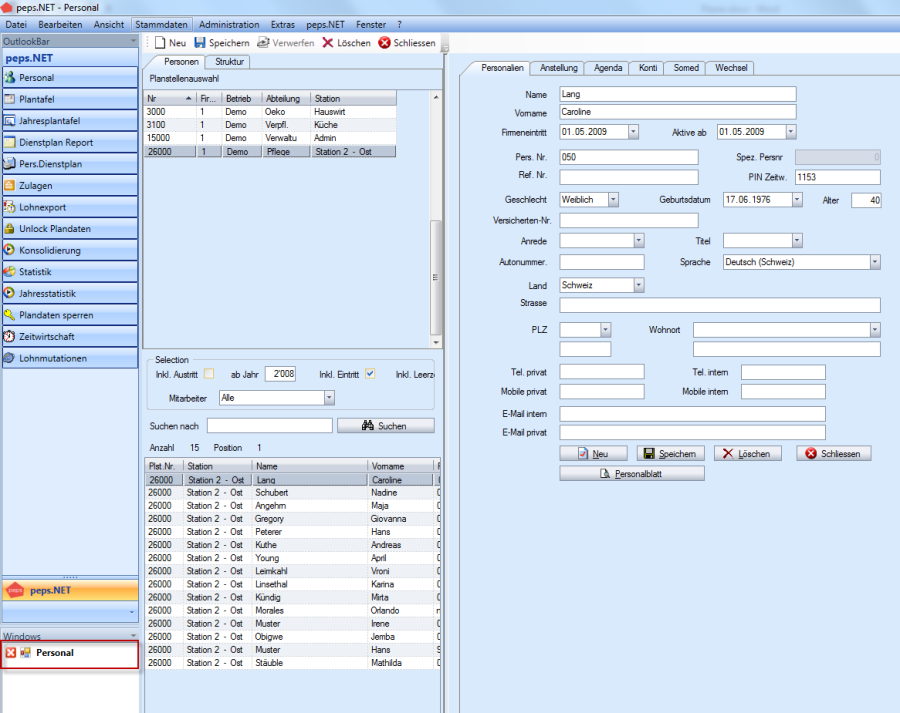Image resolution: width=900 pixels, height=713 pixels.
Task: Open the Stammdaten menu
Action: point(161,24)
